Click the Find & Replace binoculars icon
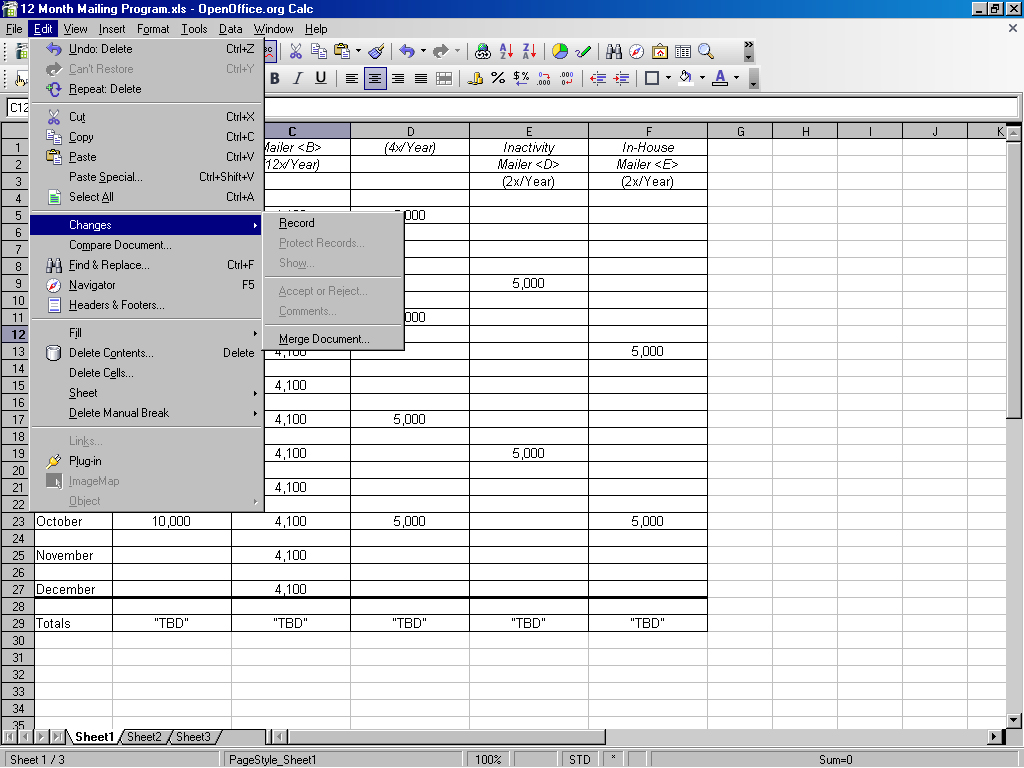The image size is (1024, 768). point(614,51)
